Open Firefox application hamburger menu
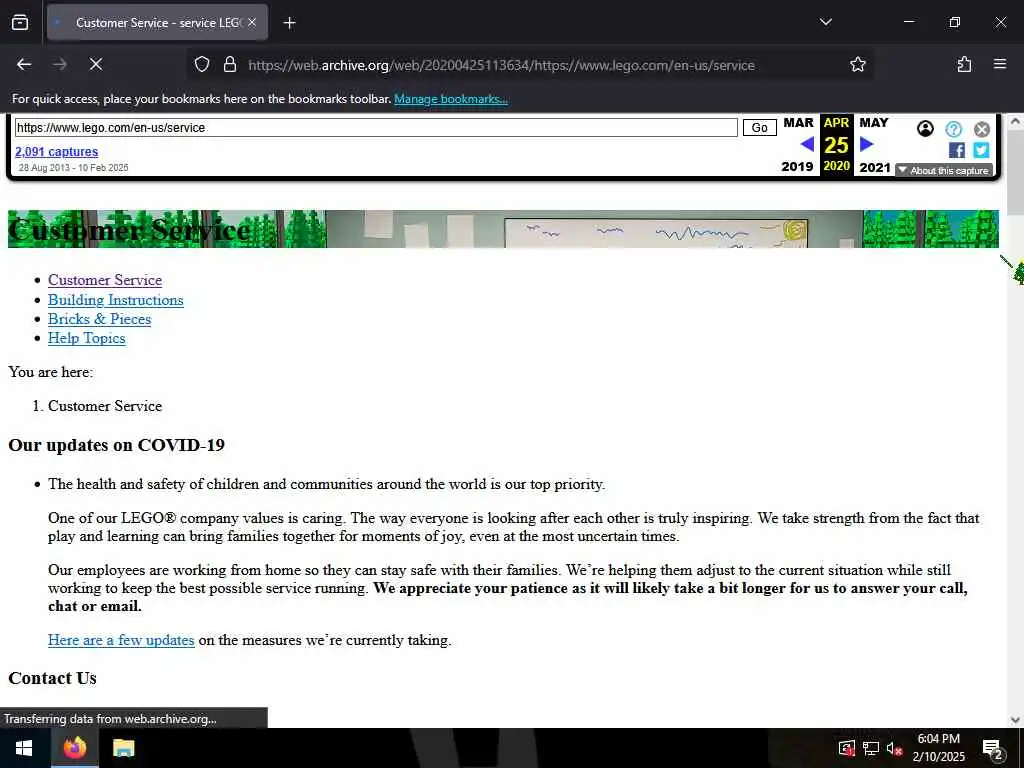Screen dimensions: 1024x768 point(1000,64)
